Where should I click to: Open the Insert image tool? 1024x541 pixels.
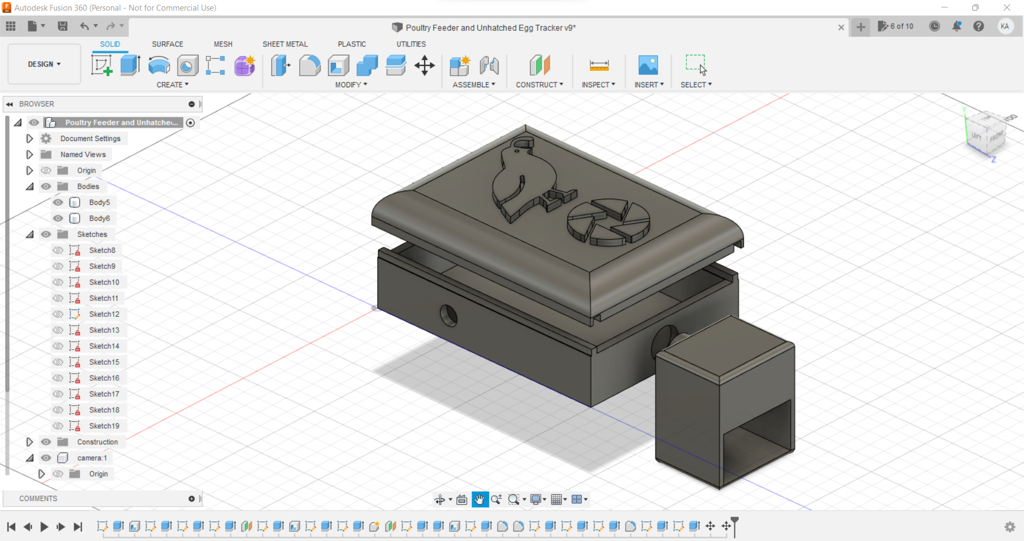pyautogui.click(x=648, y=66)
